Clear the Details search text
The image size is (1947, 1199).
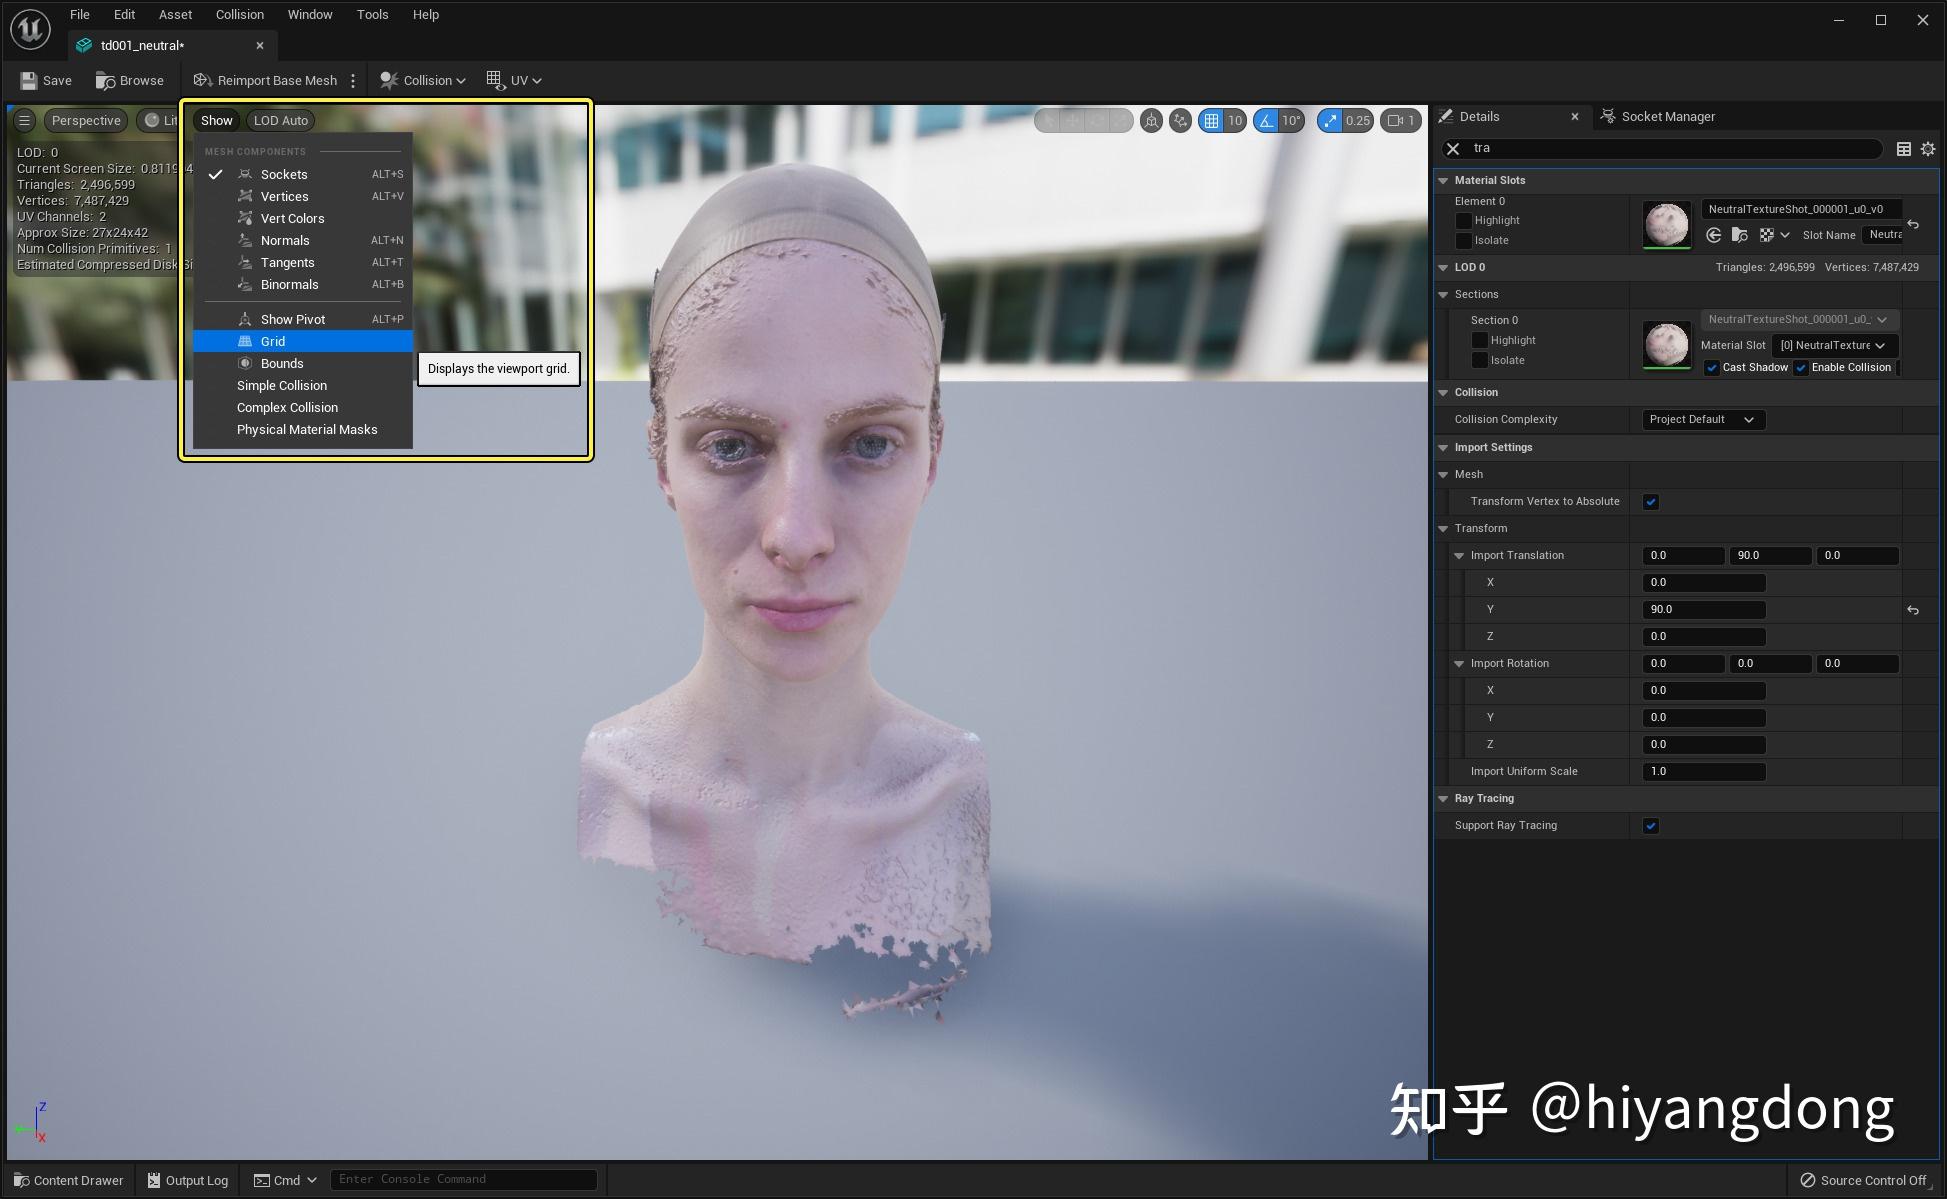point(1453,149)
